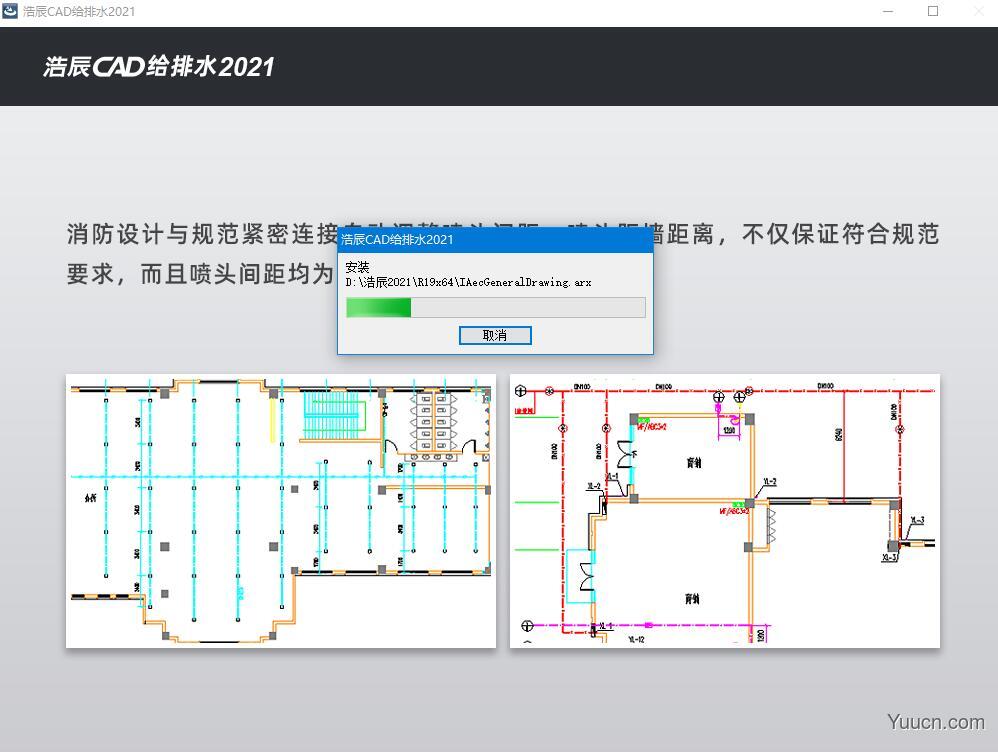
Task: Click the dialog title 浩辰CAD给排水2021
Action: point(397,239)
